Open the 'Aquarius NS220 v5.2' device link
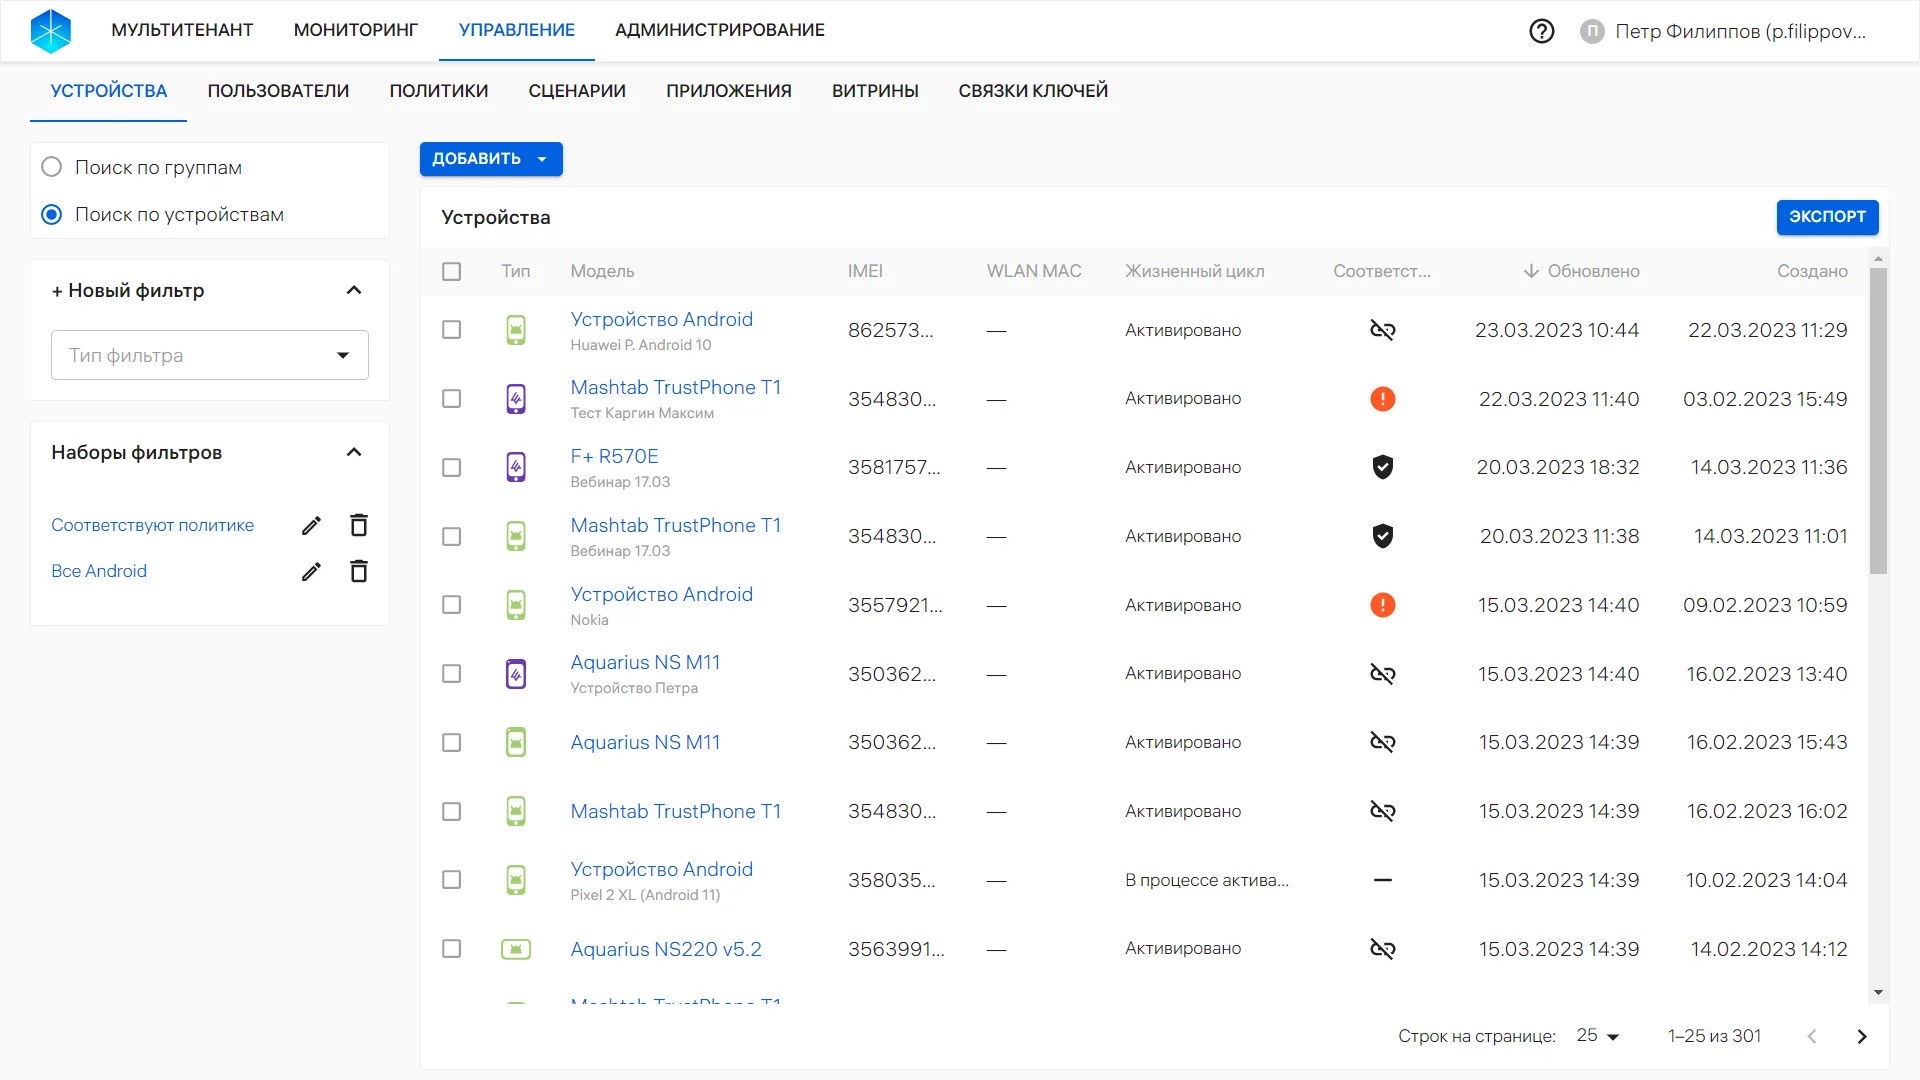The image size is (1920, 1080). [665, 949]
